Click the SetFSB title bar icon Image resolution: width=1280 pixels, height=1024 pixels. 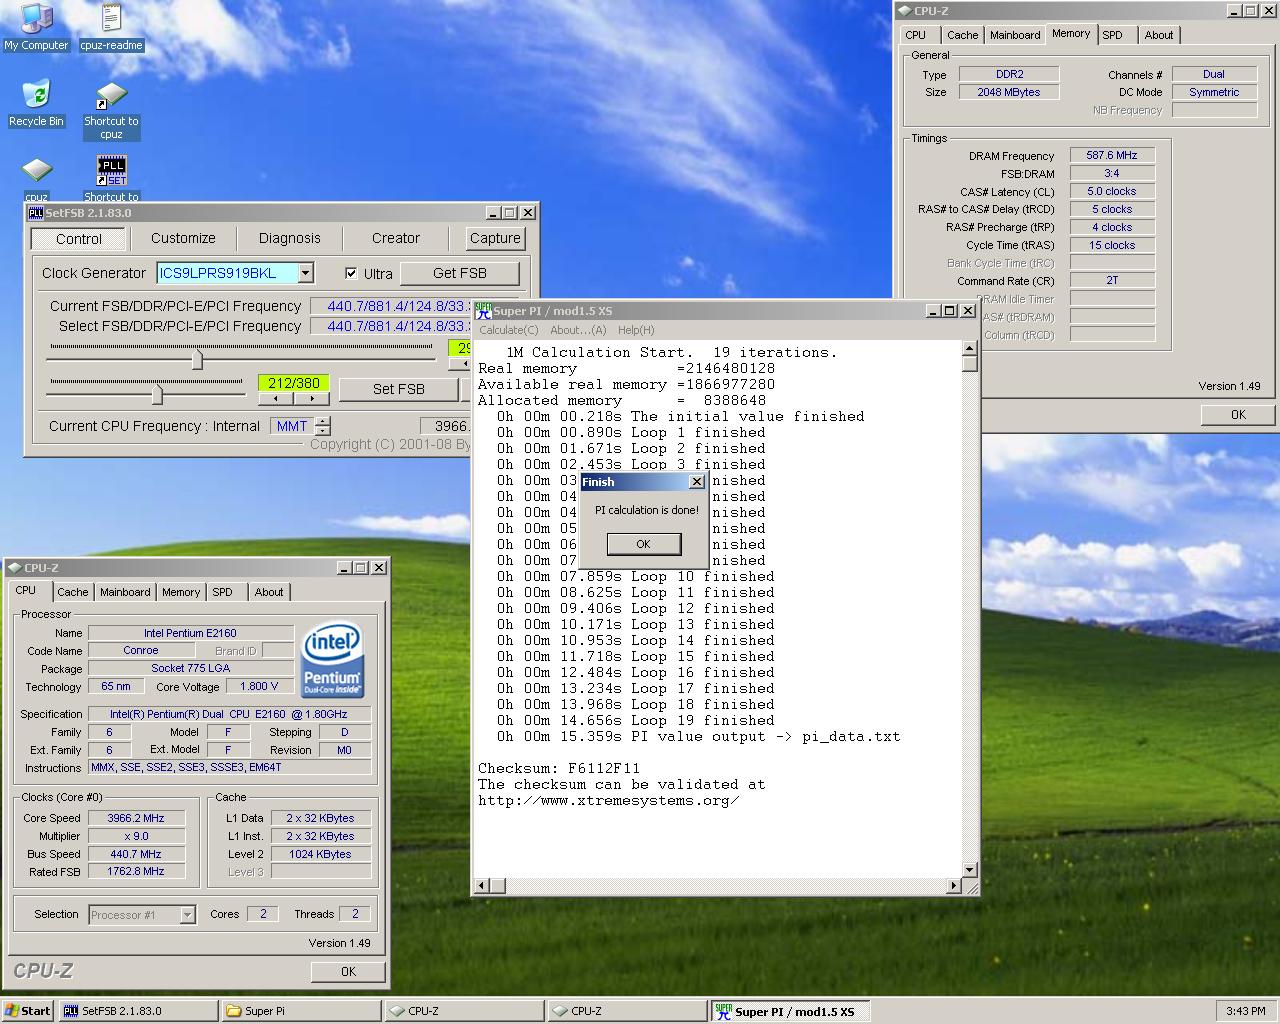[35, 213]
